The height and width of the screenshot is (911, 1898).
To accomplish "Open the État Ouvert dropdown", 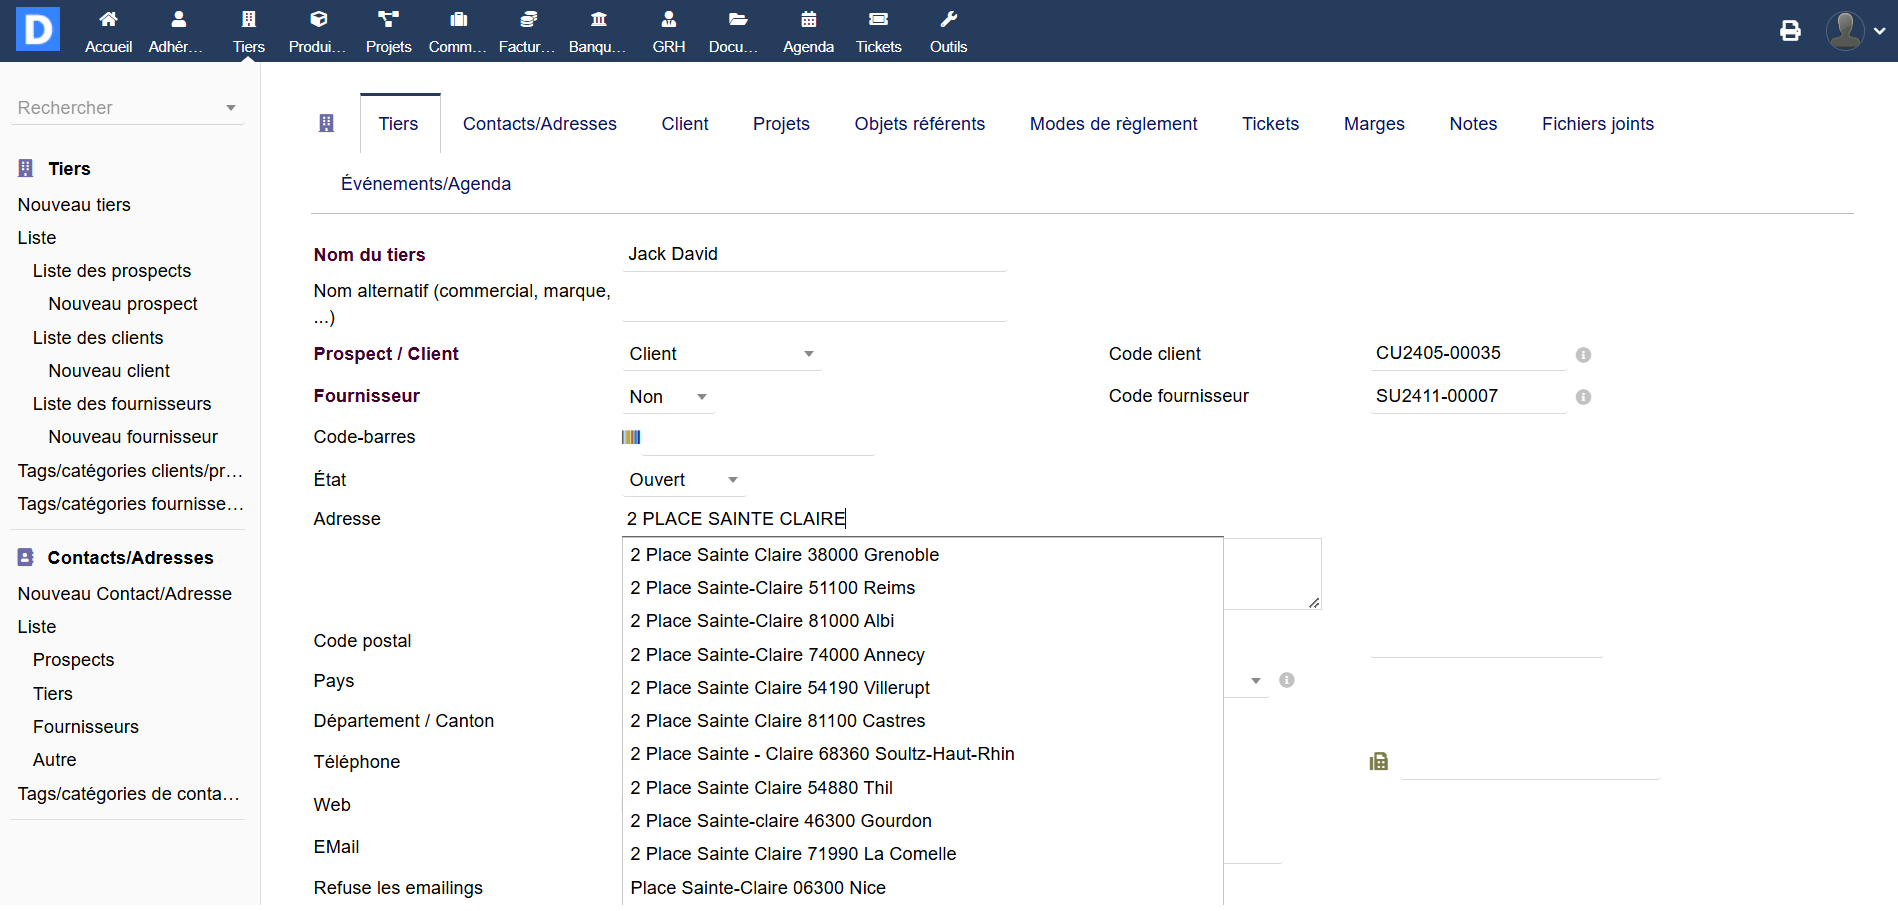I will point(684,480).
